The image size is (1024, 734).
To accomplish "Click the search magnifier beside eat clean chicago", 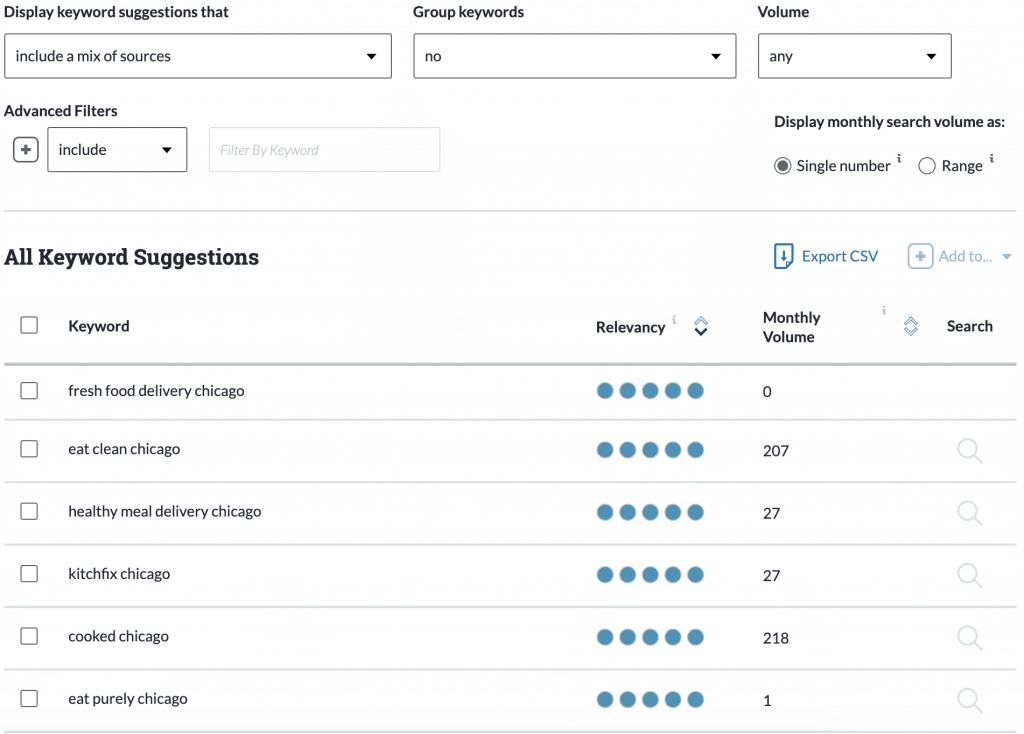I will coord(968,451).
